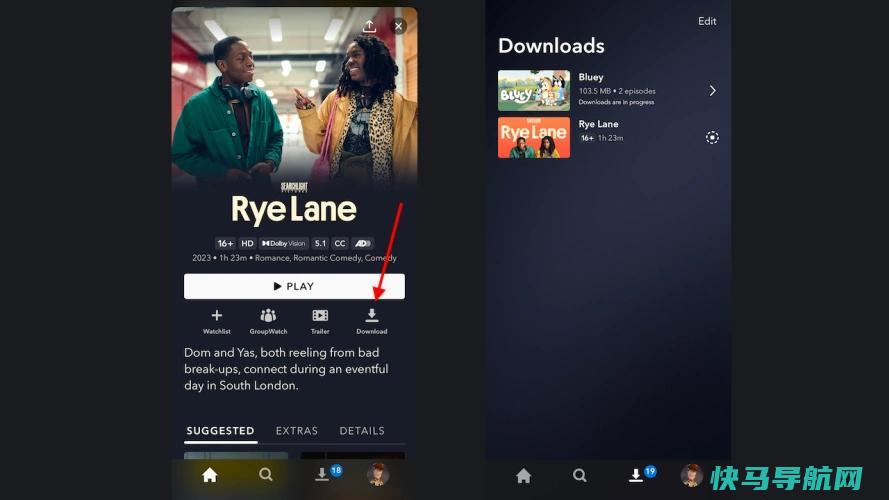Image resolution: width=889 pixels, height=500 pixels.
Task: Close the Rye Lane details page
Action: tap(399, 26)
